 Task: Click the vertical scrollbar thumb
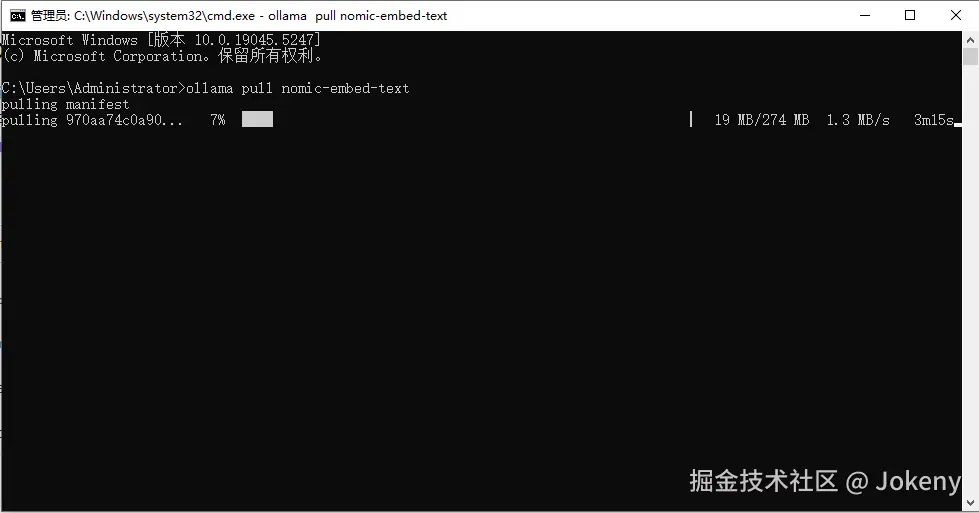tap(970, 56)
